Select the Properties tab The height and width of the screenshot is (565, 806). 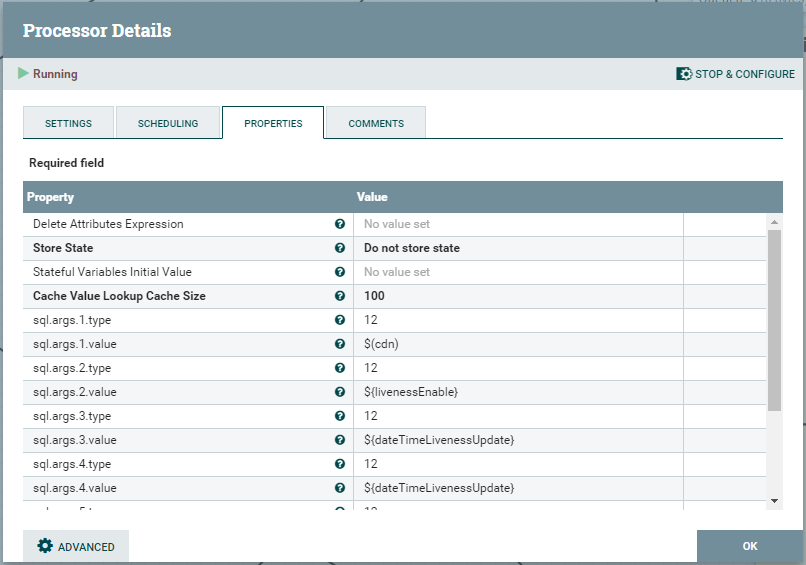273,123
